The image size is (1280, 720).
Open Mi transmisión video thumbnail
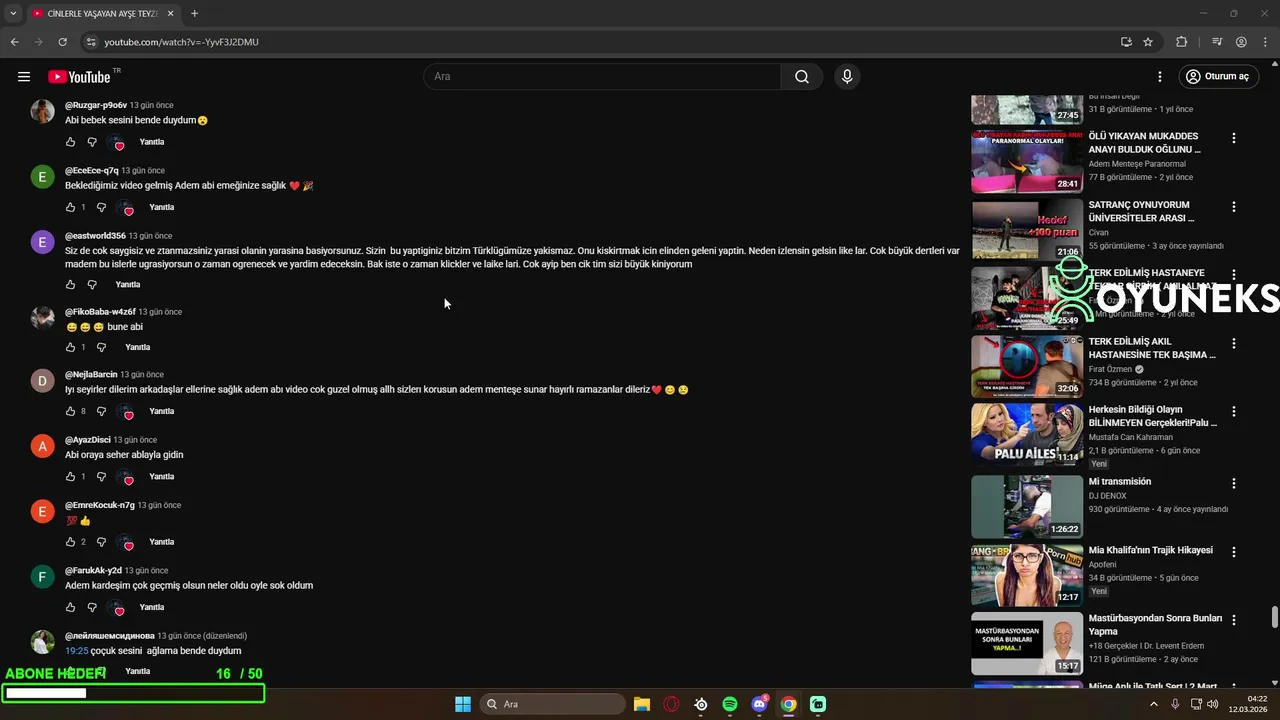coord(1027,506)
